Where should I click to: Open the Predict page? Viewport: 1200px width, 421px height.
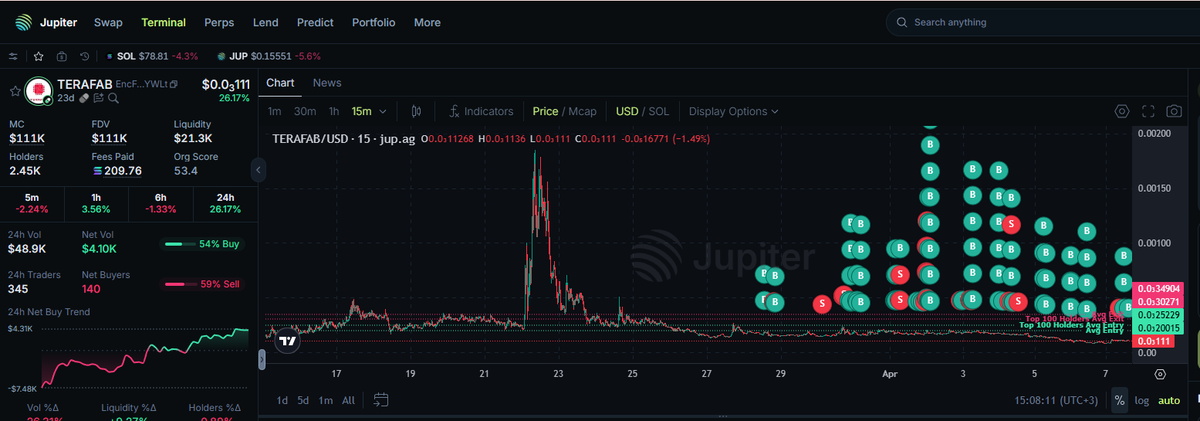pos(315,22)
